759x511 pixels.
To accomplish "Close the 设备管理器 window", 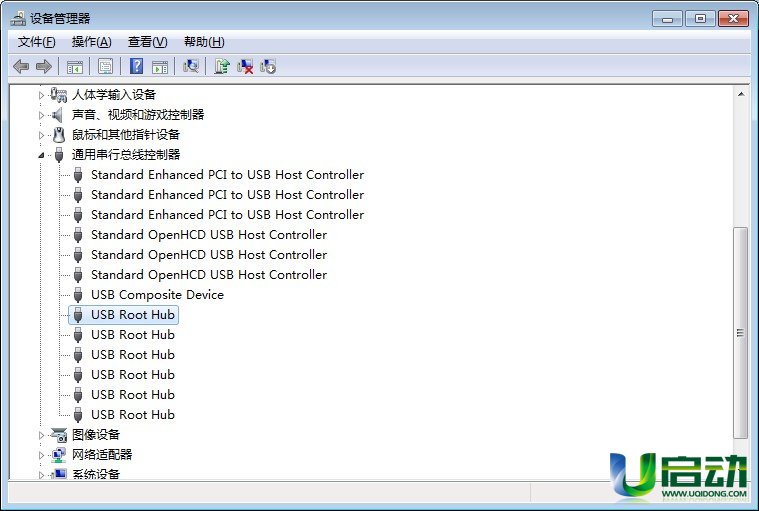I will click(x=733, y=19).
